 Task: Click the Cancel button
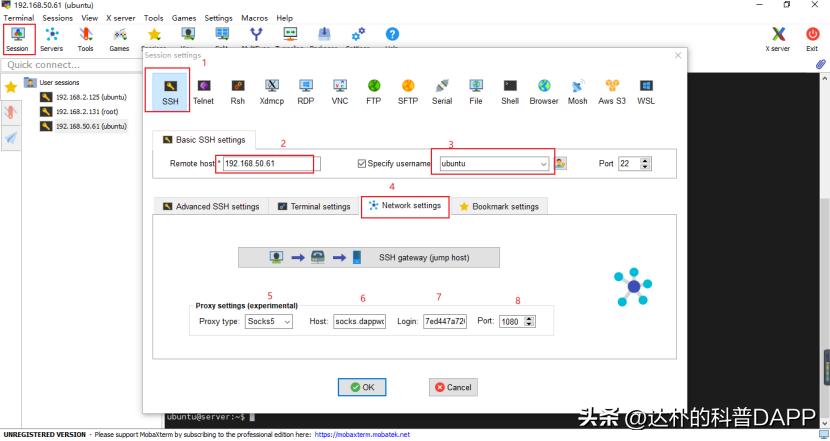[x=453, y=387]
